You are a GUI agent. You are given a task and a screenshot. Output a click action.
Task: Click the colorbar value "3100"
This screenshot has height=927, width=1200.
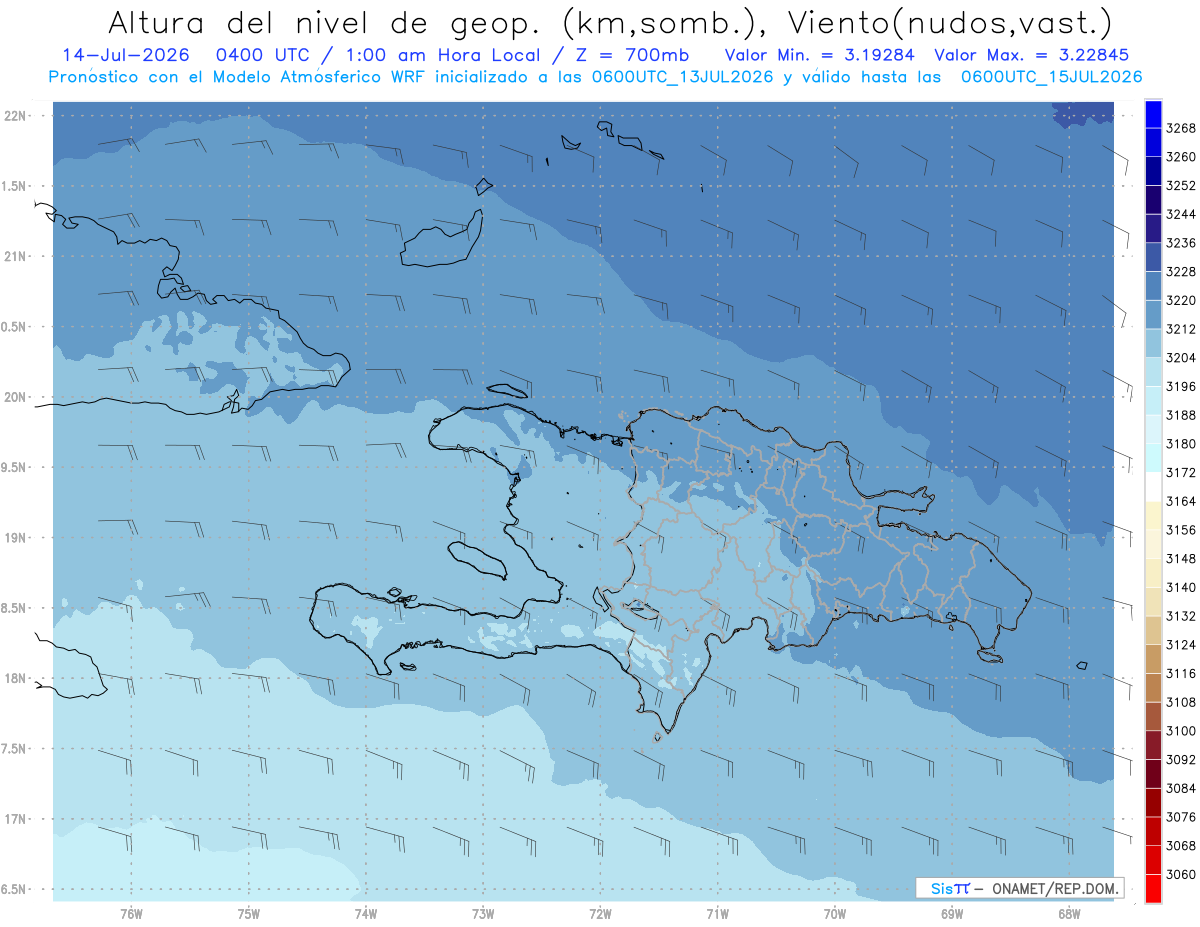[x=1181, y=731]
